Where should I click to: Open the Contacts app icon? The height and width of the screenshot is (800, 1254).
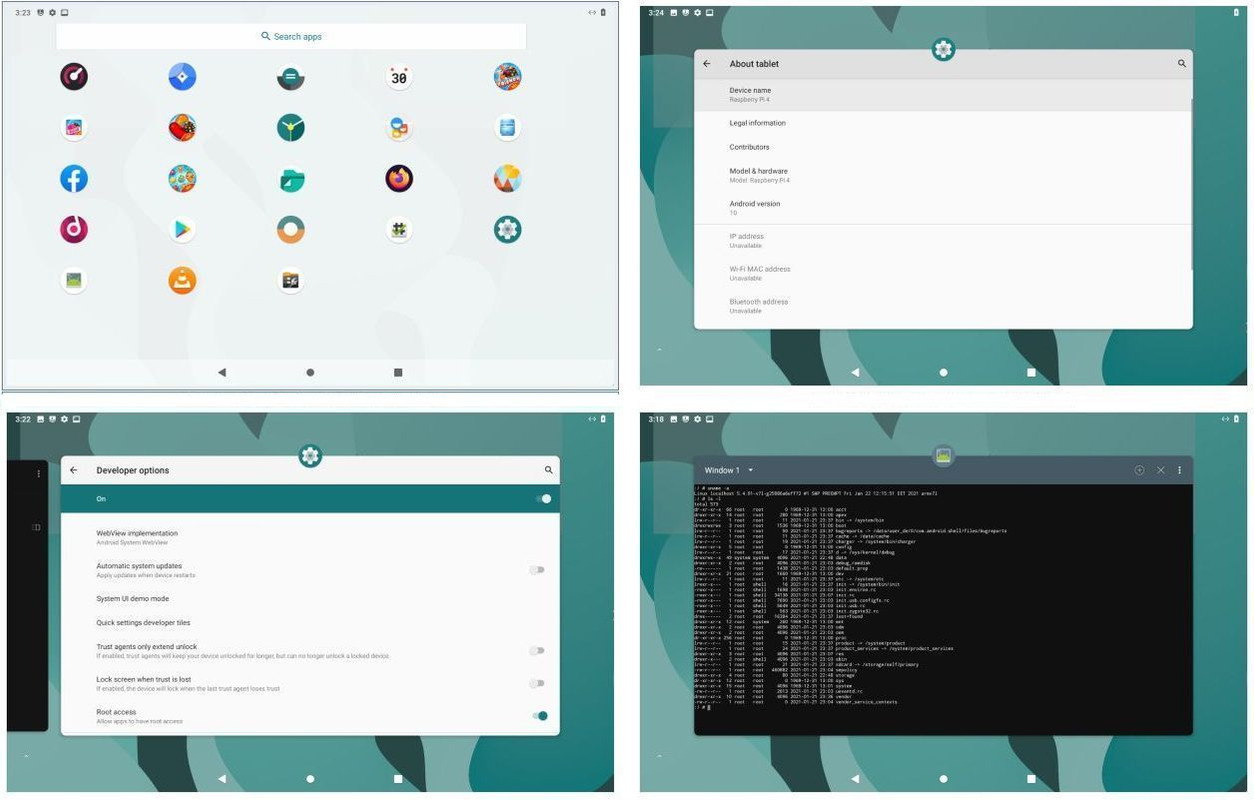coord(399,127)
